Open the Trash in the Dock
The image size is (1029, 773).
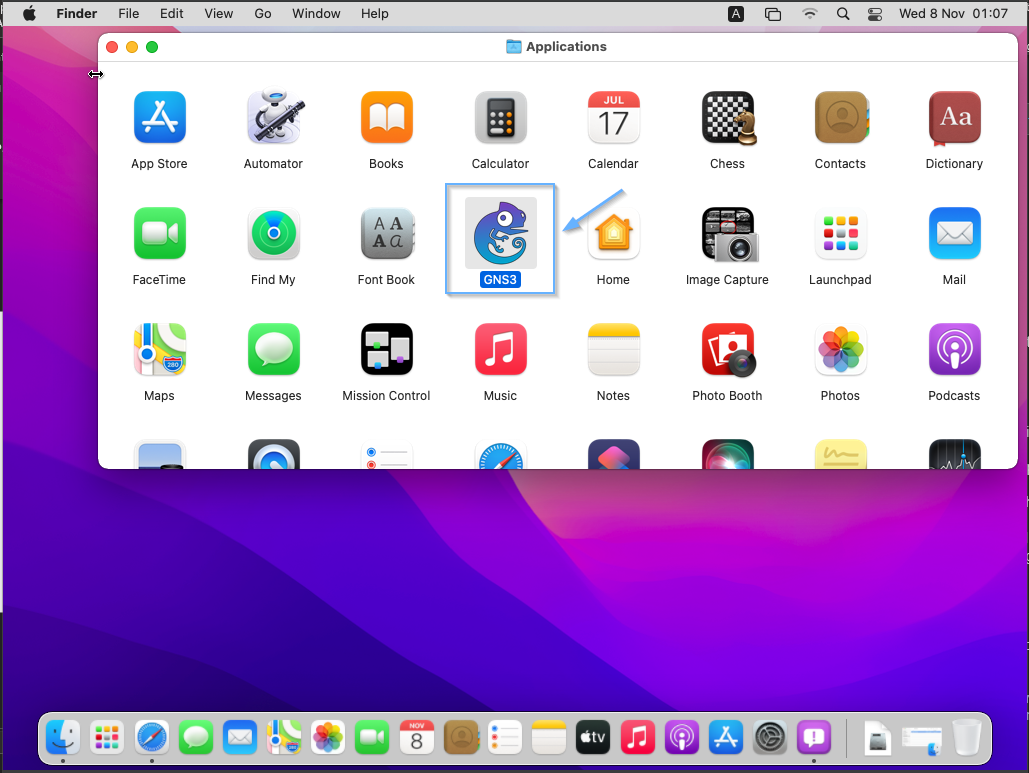point(966,739)
